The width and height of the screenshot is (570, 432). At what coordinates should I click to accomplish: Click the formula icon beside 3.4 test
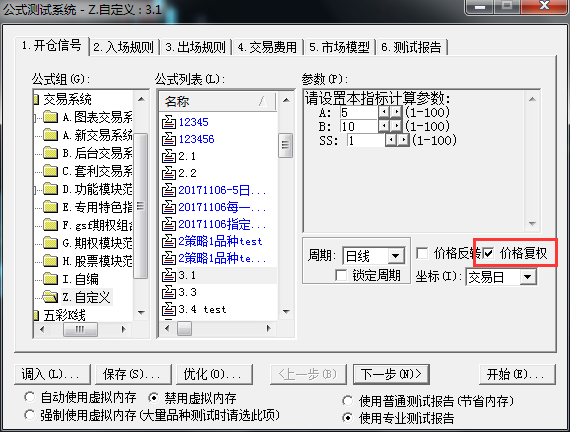tap(169, 309)
